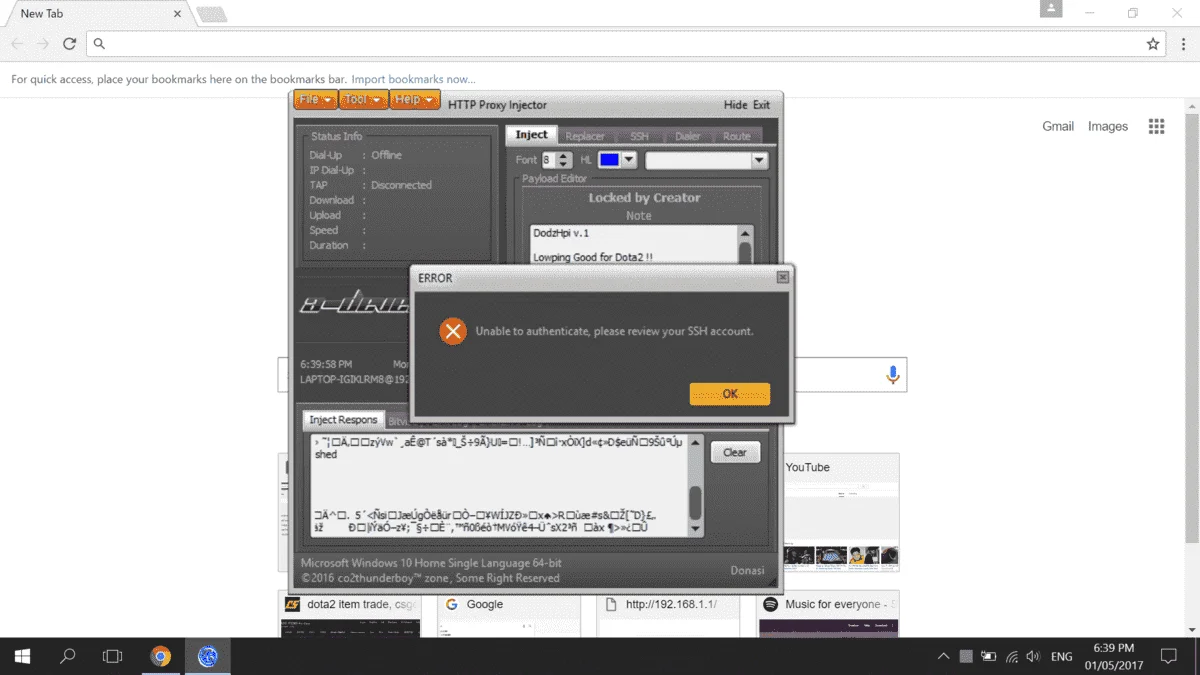Screen dimensions: 1200x675
Task: Reload the Chrome page
Action: tap(69, 44)
